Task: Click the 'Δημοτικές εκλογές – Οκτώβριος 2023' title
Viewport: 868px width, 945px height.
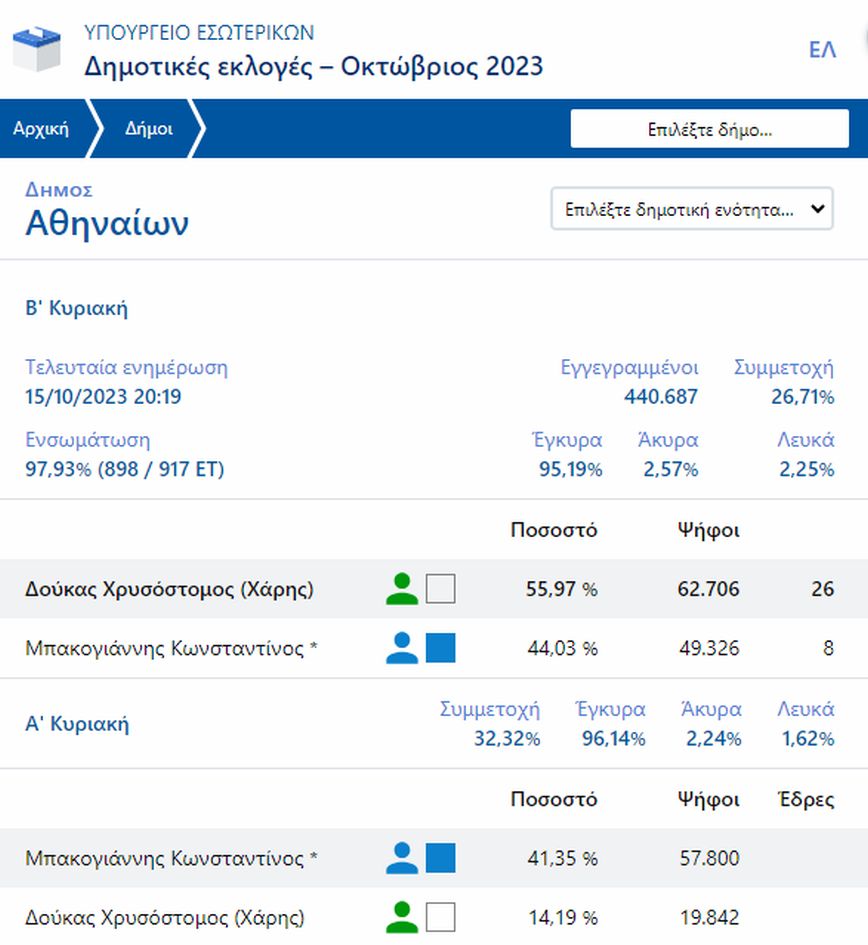Action: (x=314, y=67)
